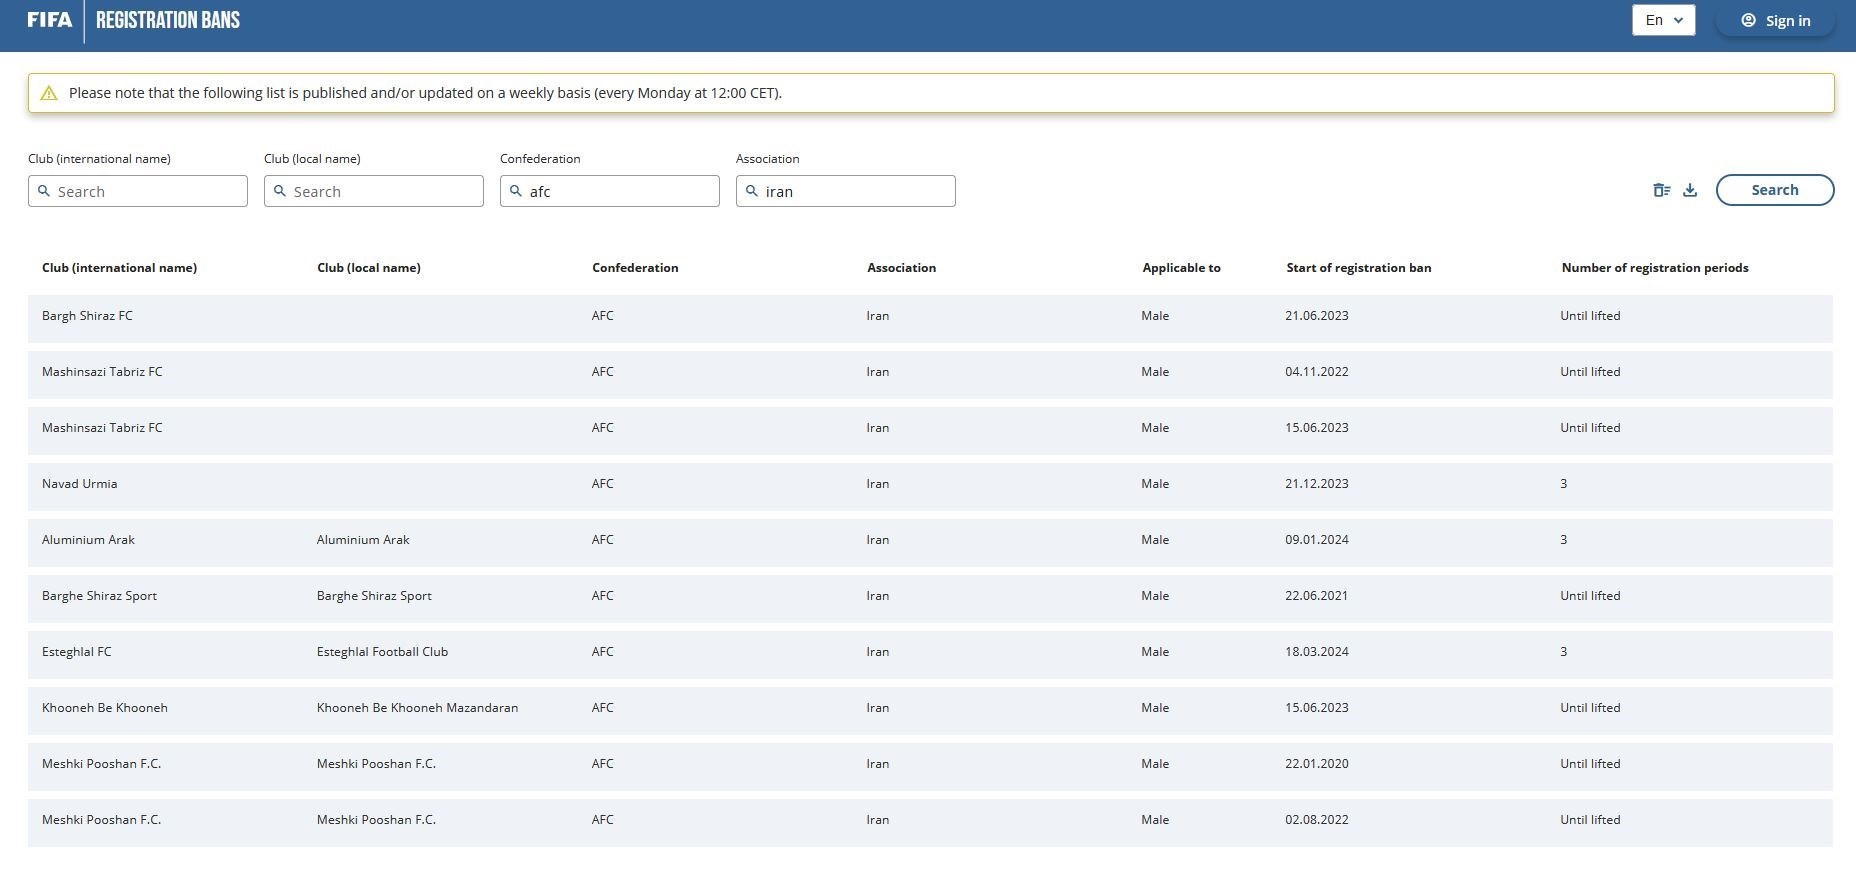Image resolution: width=1856 pixels, height=873 pixels.
Task: Select the Esteghlal FC table row
Action: 930,652
